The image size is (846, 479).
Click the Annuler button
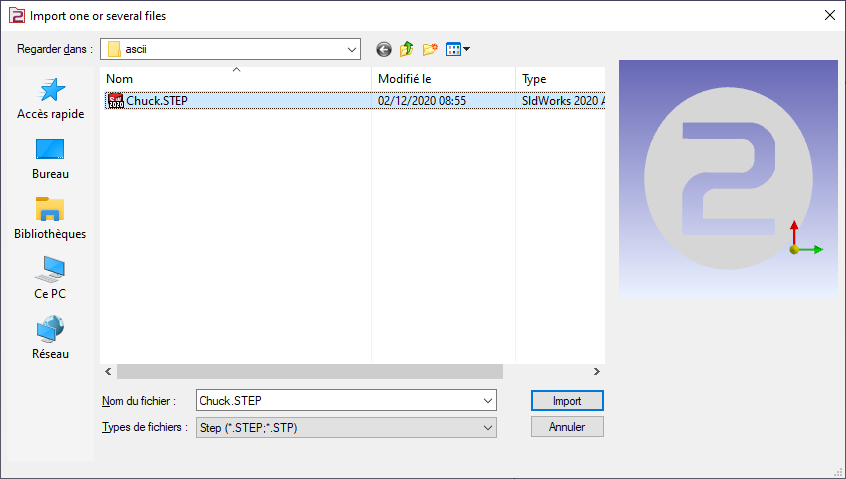(x=567, y=427)
